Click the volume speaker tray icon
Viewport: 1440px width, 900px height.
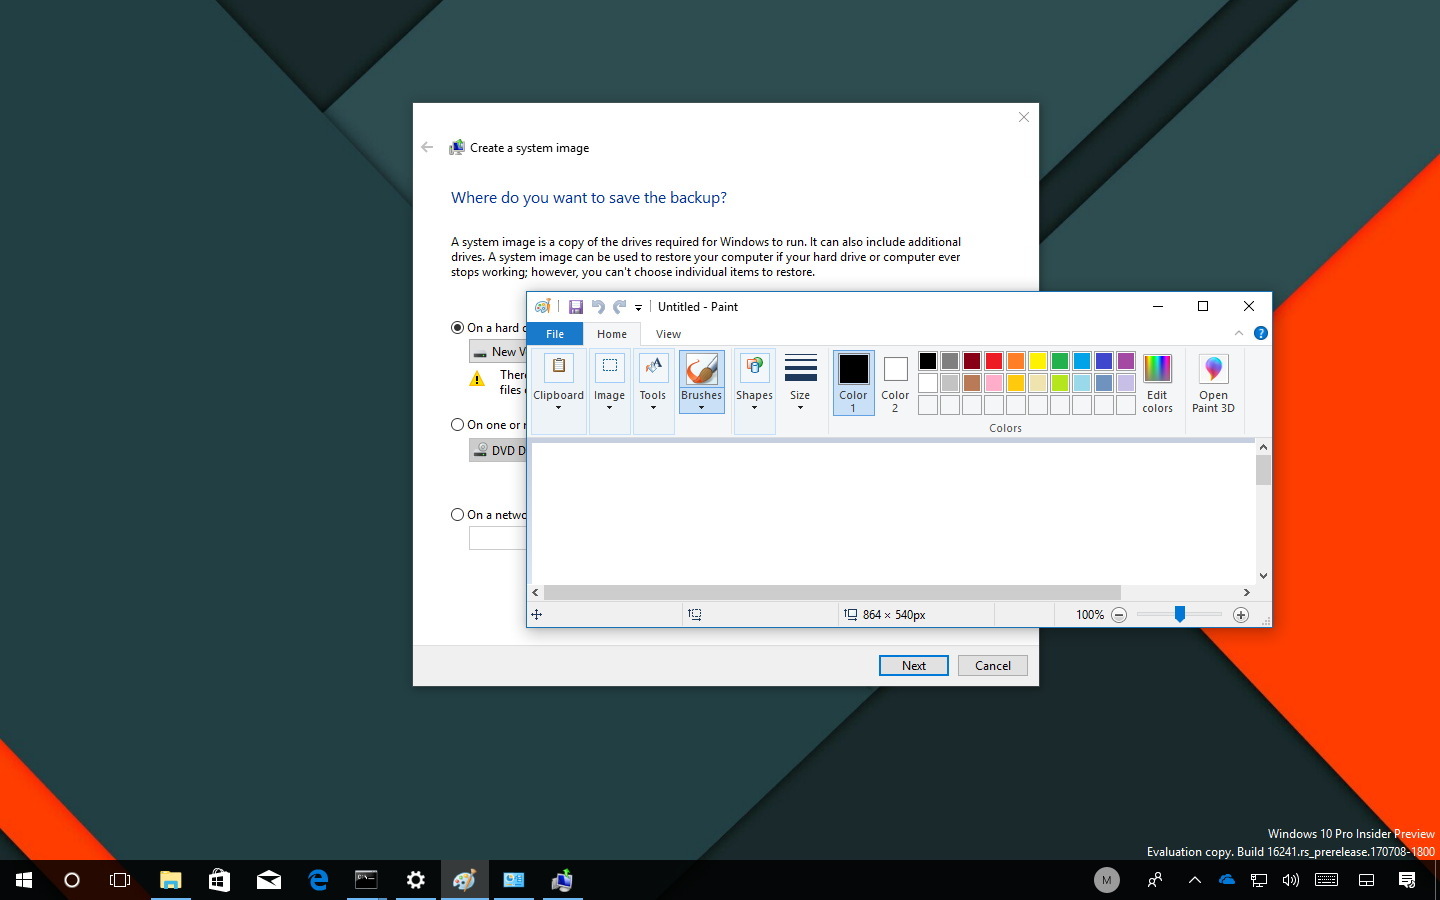point(1291,880)
